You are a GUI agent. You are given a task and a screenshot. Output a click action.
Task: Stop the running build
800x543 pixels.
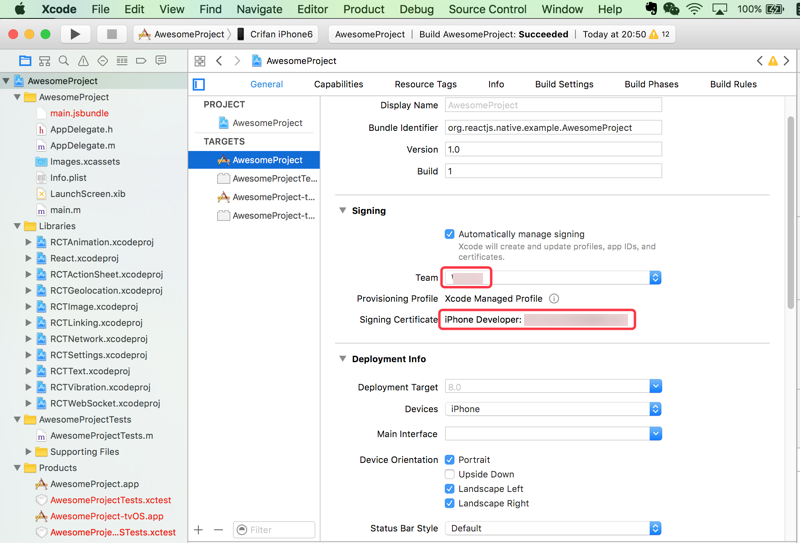click(x=112, y=34)
